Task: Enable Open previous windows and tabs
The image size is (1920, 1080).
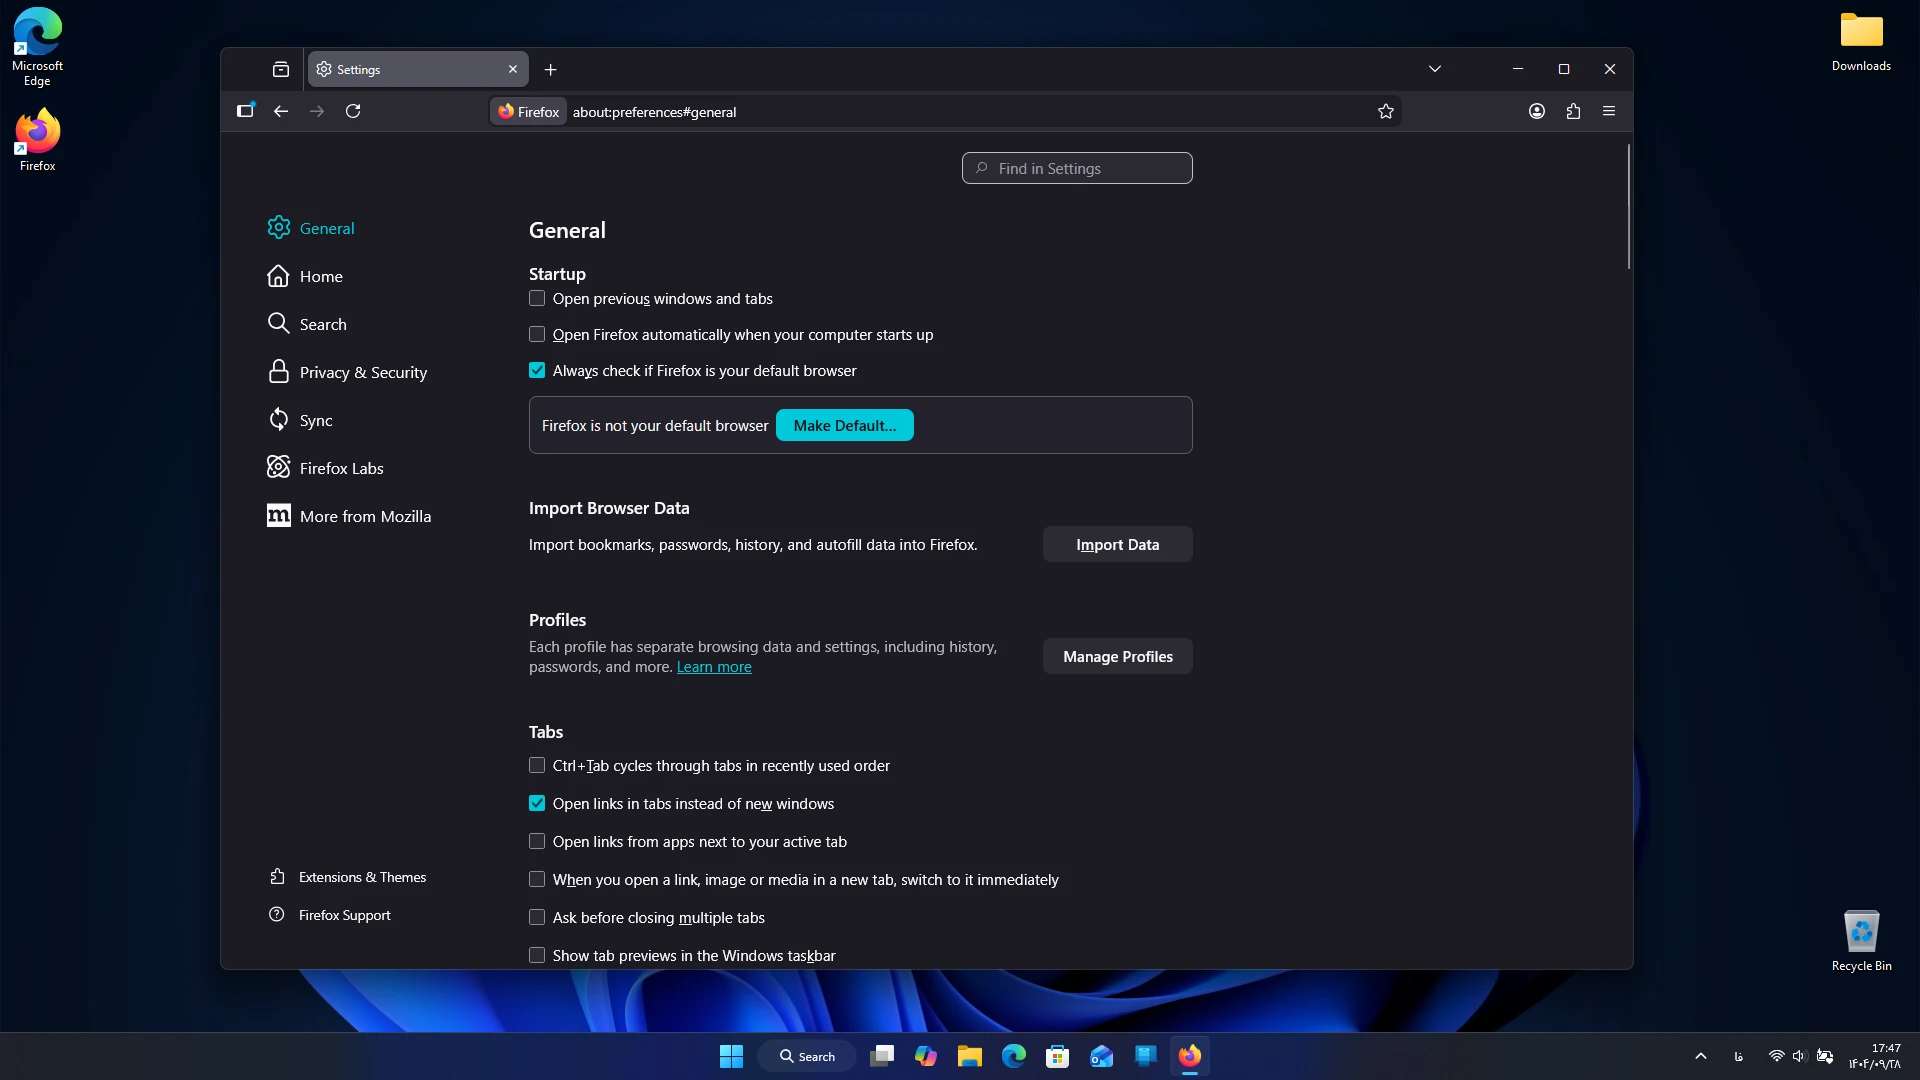Action: pyautogui.click(x=537, y=298)
